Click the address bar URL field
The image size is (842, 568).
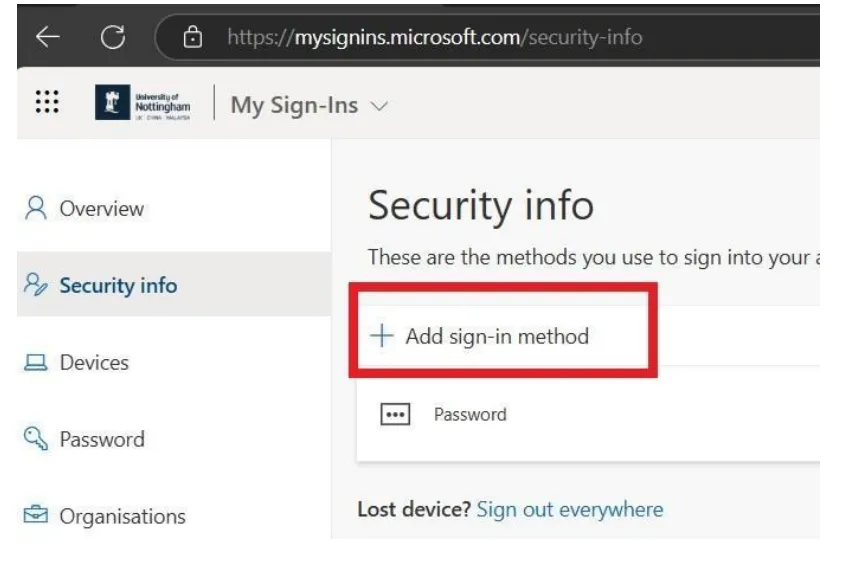435,37
